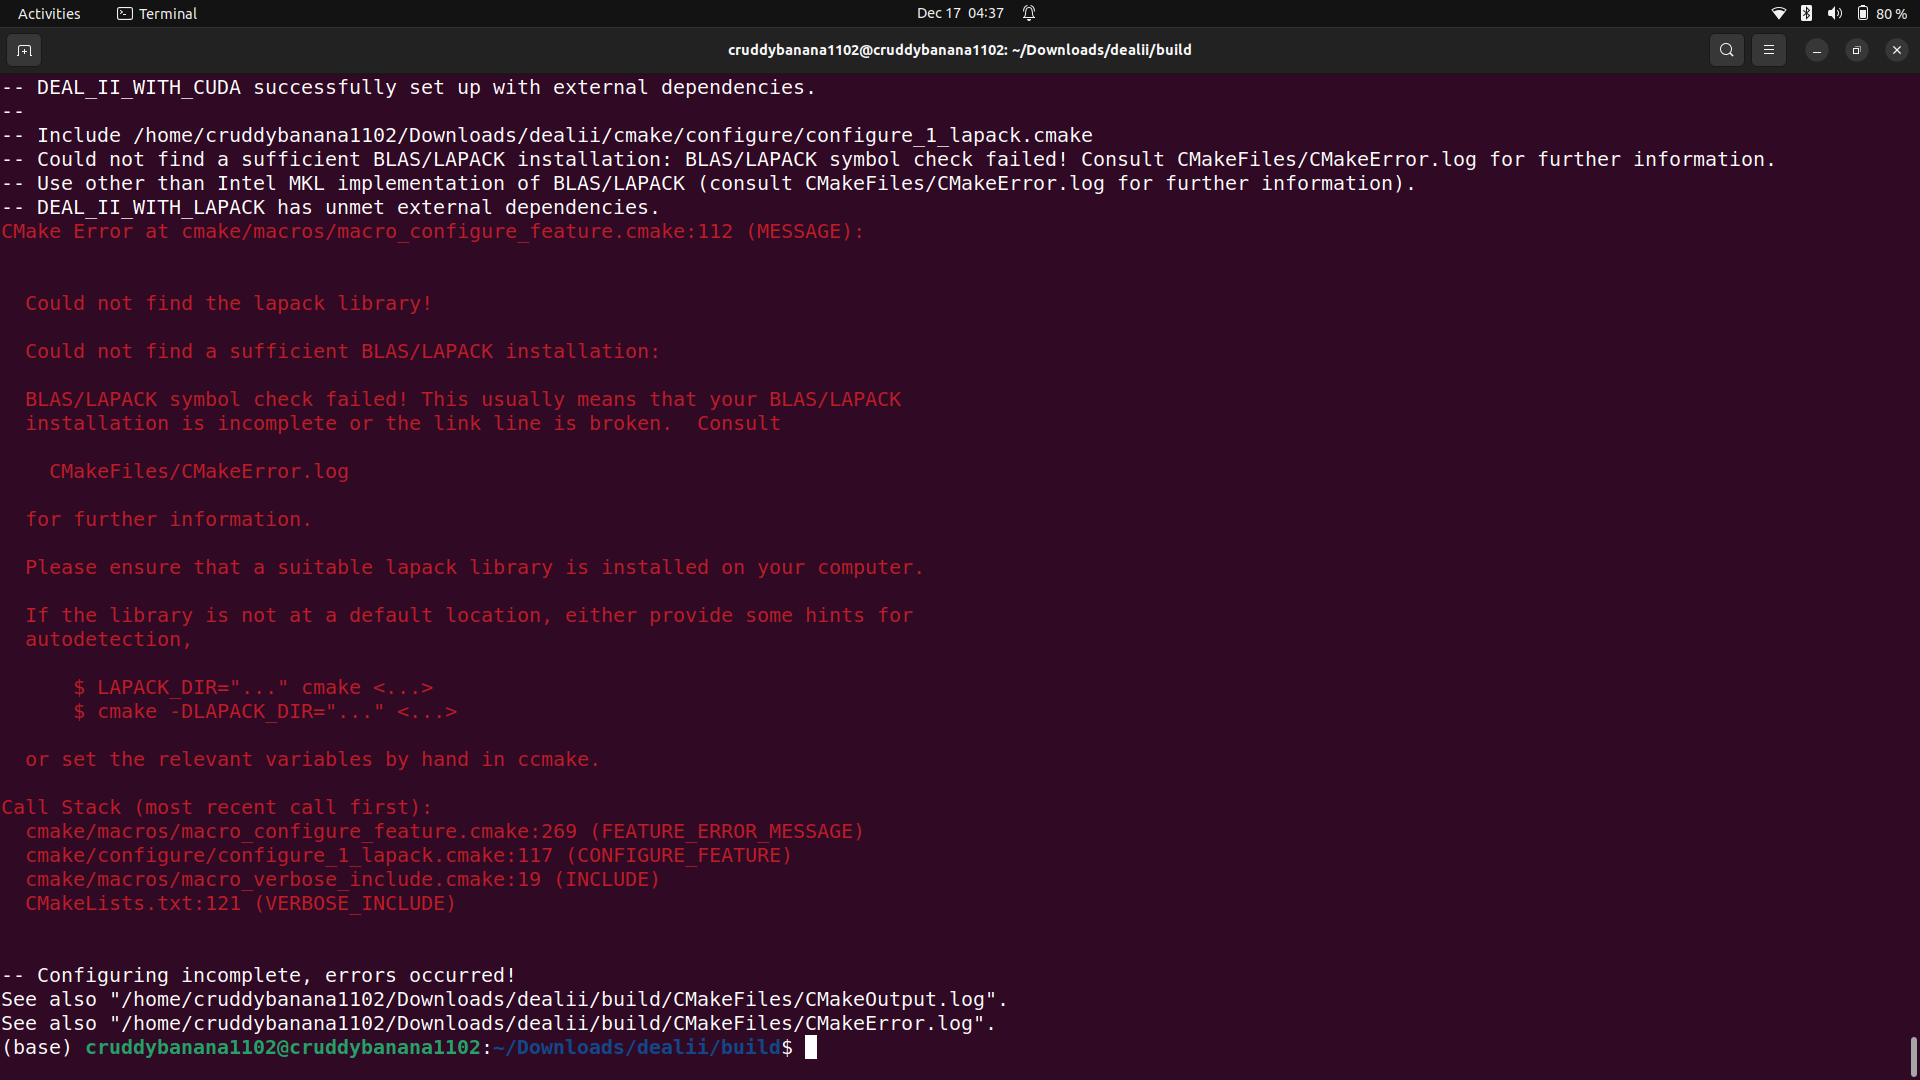Click the volume speaker icon

click(x=1834, y=13)
